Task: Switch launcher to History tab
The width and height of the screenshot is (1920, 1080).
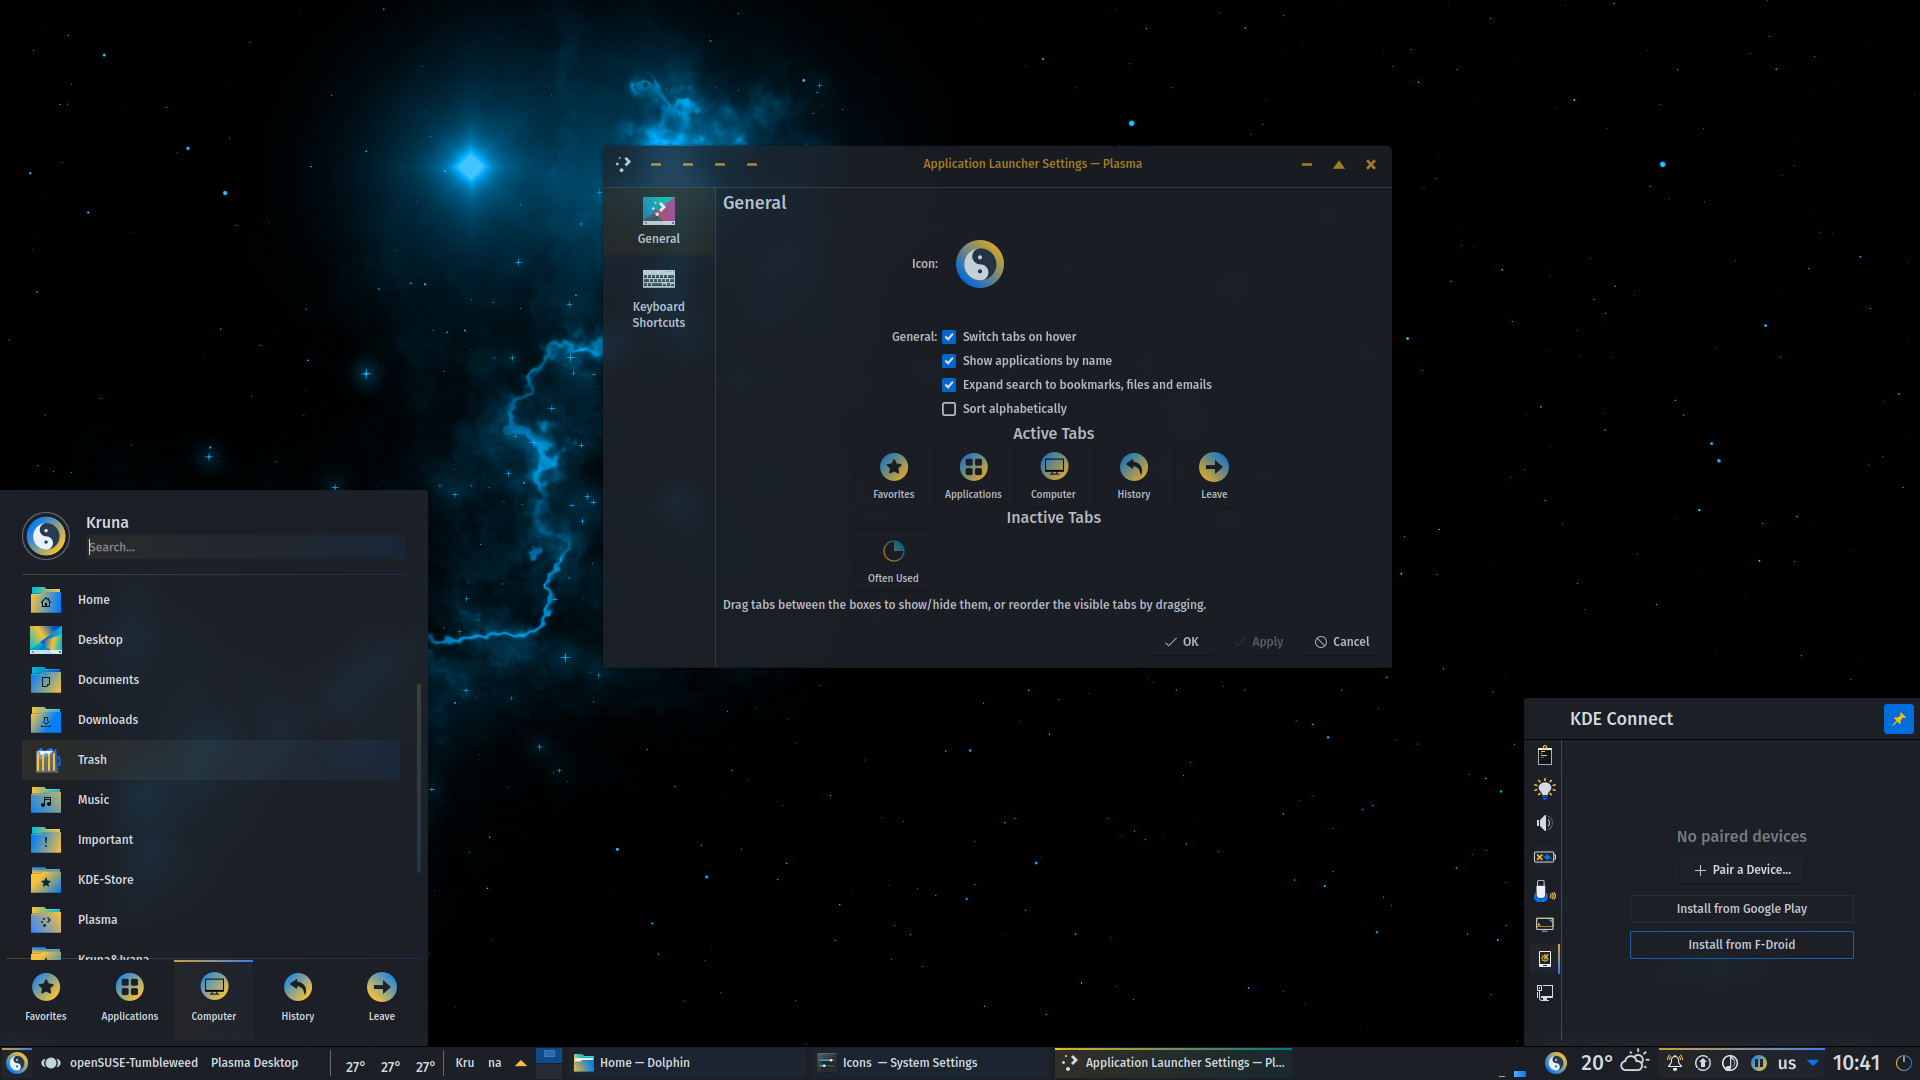Action: (x=298, y=998)
